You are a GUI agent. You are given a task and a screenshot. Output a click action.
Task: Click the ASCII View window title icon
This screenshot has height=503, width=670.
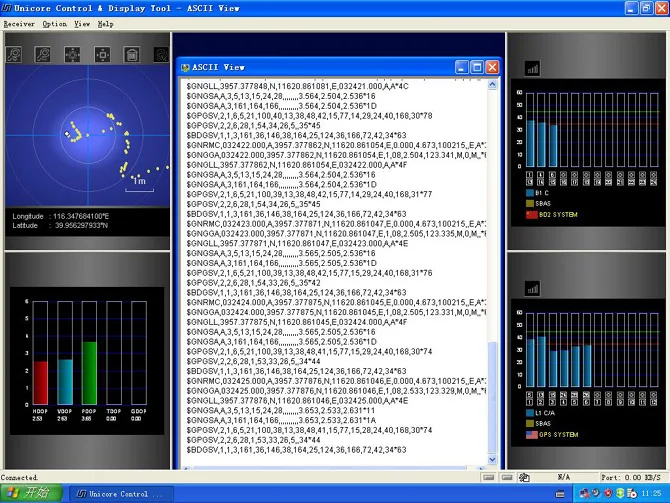[185, 68]
